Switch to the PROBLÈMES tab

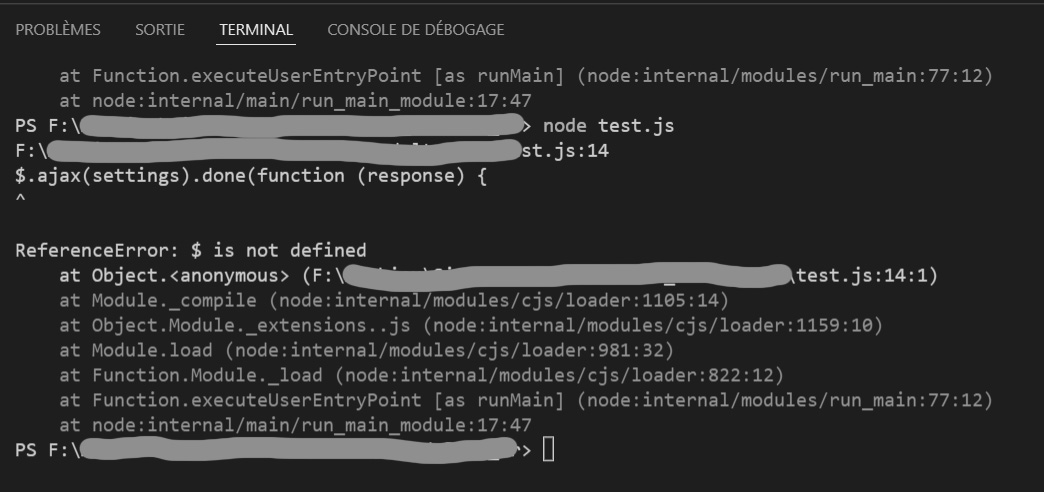point(58,30)
